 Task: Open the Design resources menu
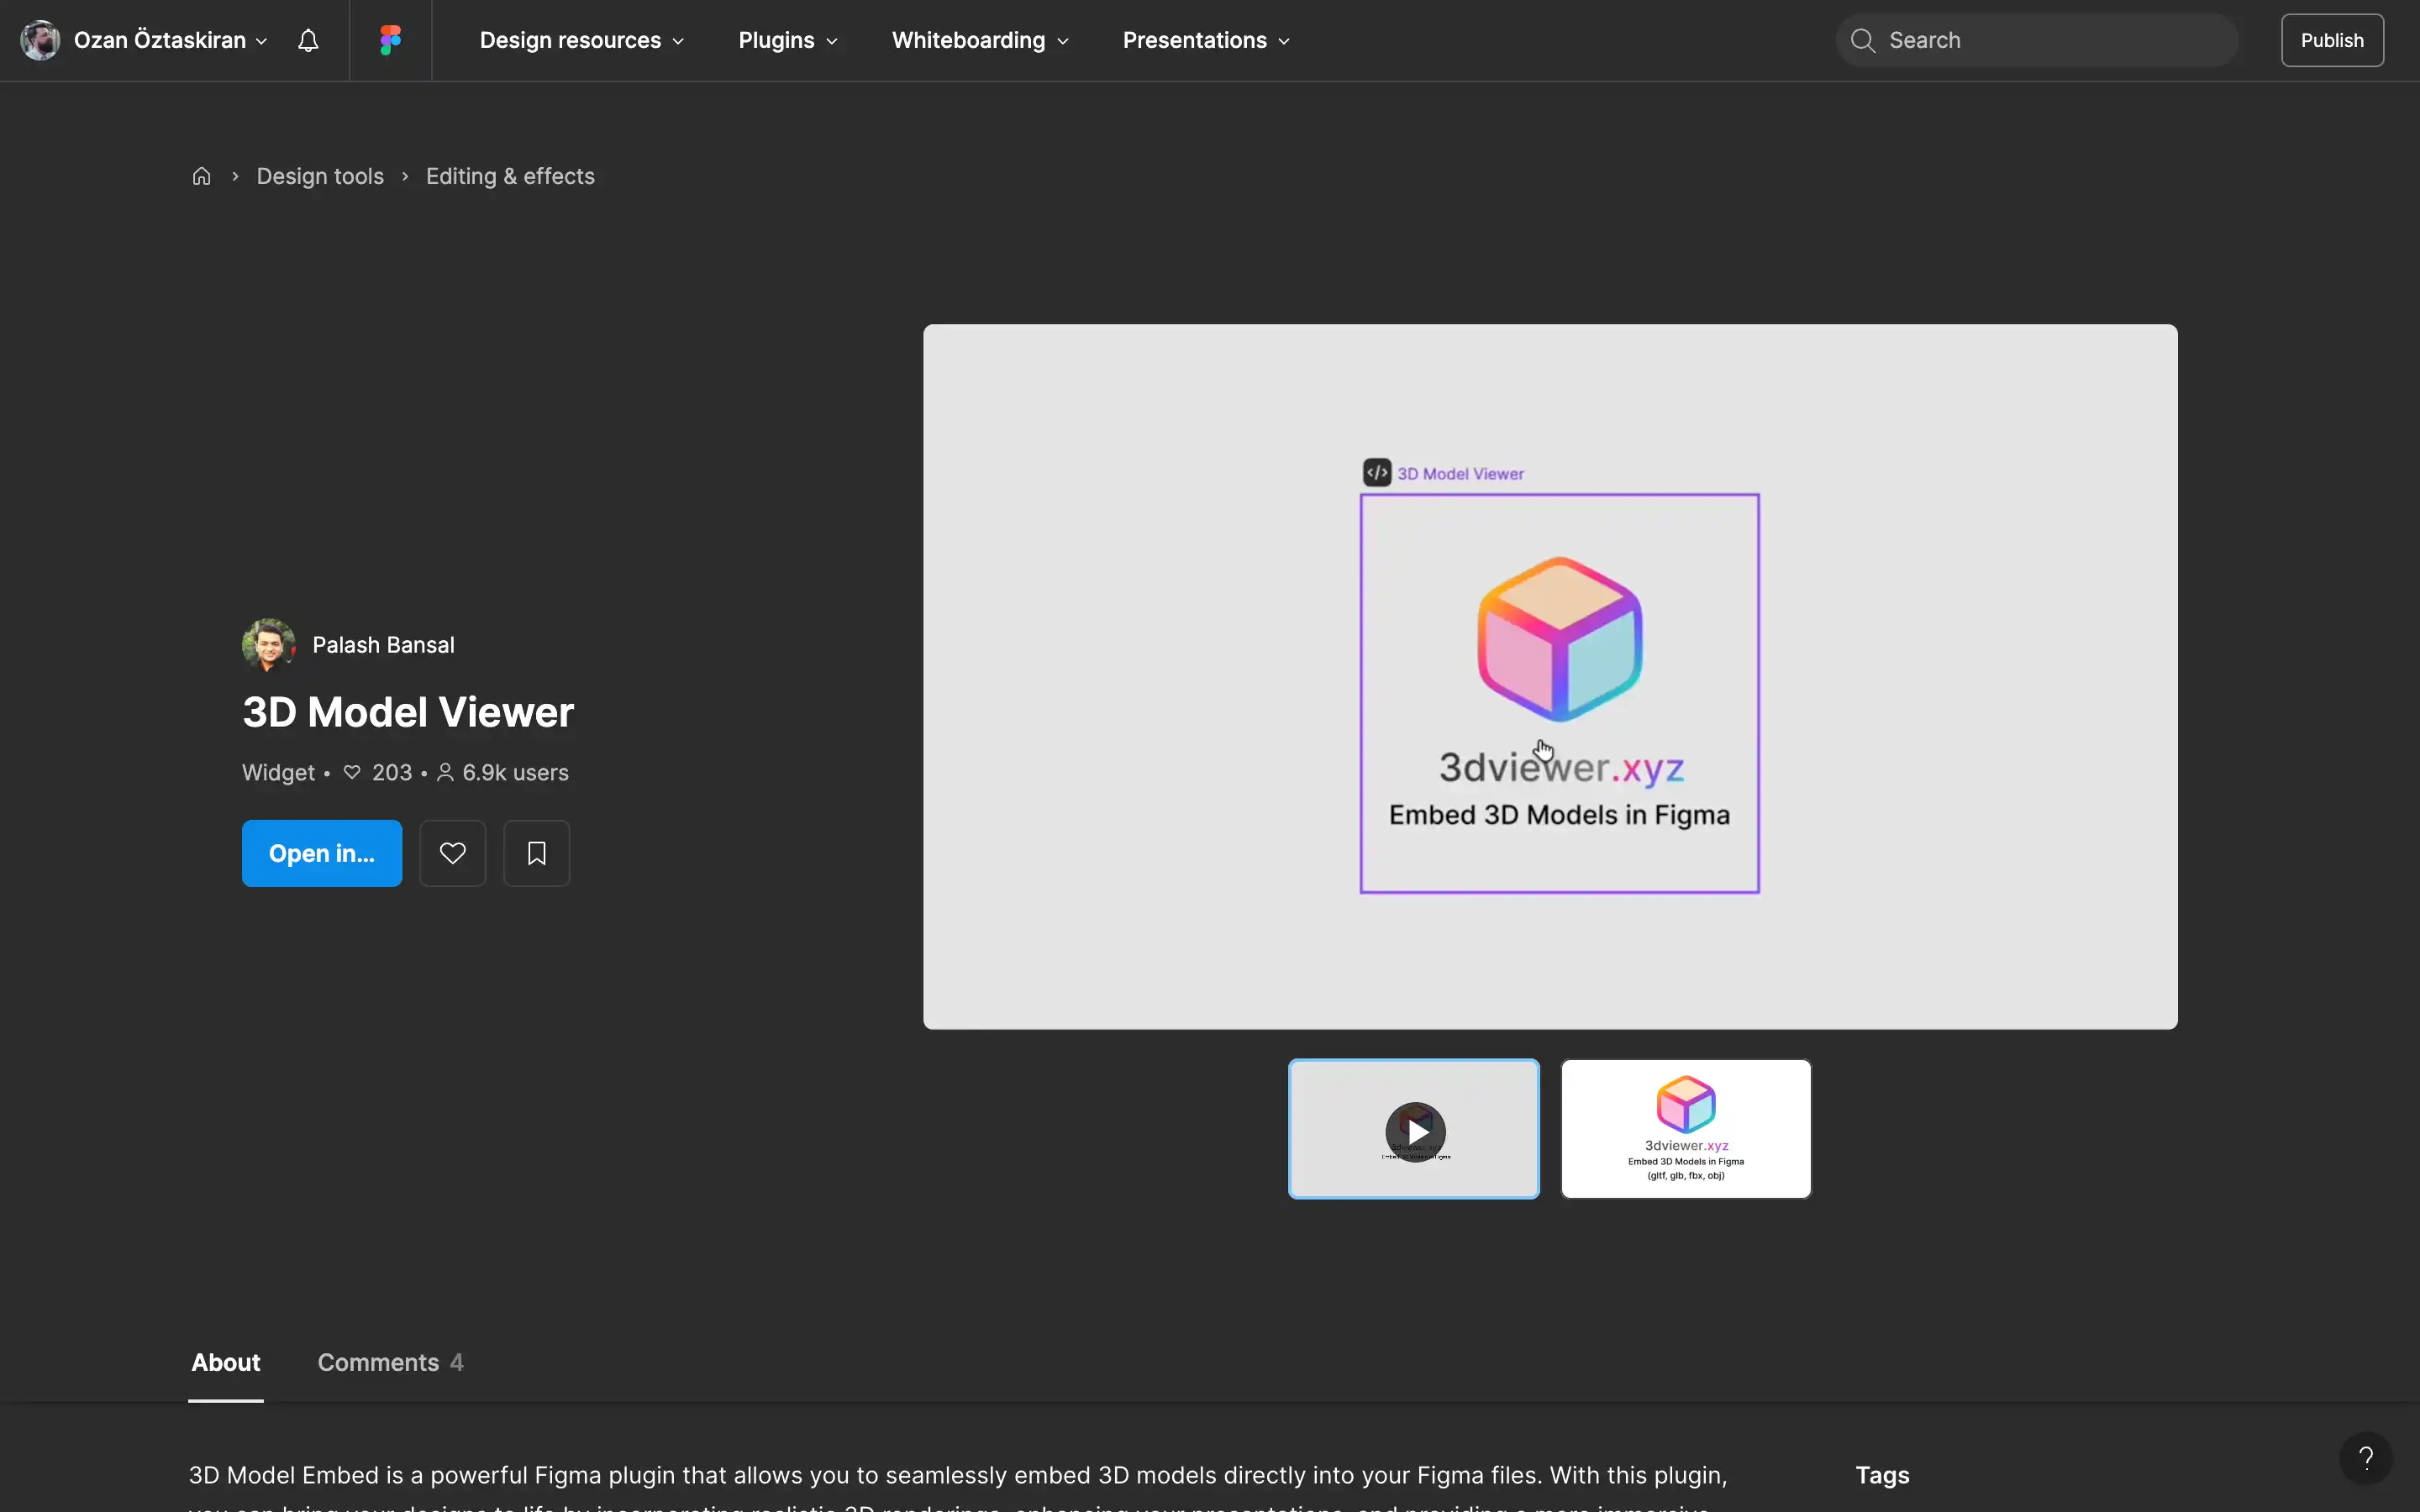click(582, 40)
